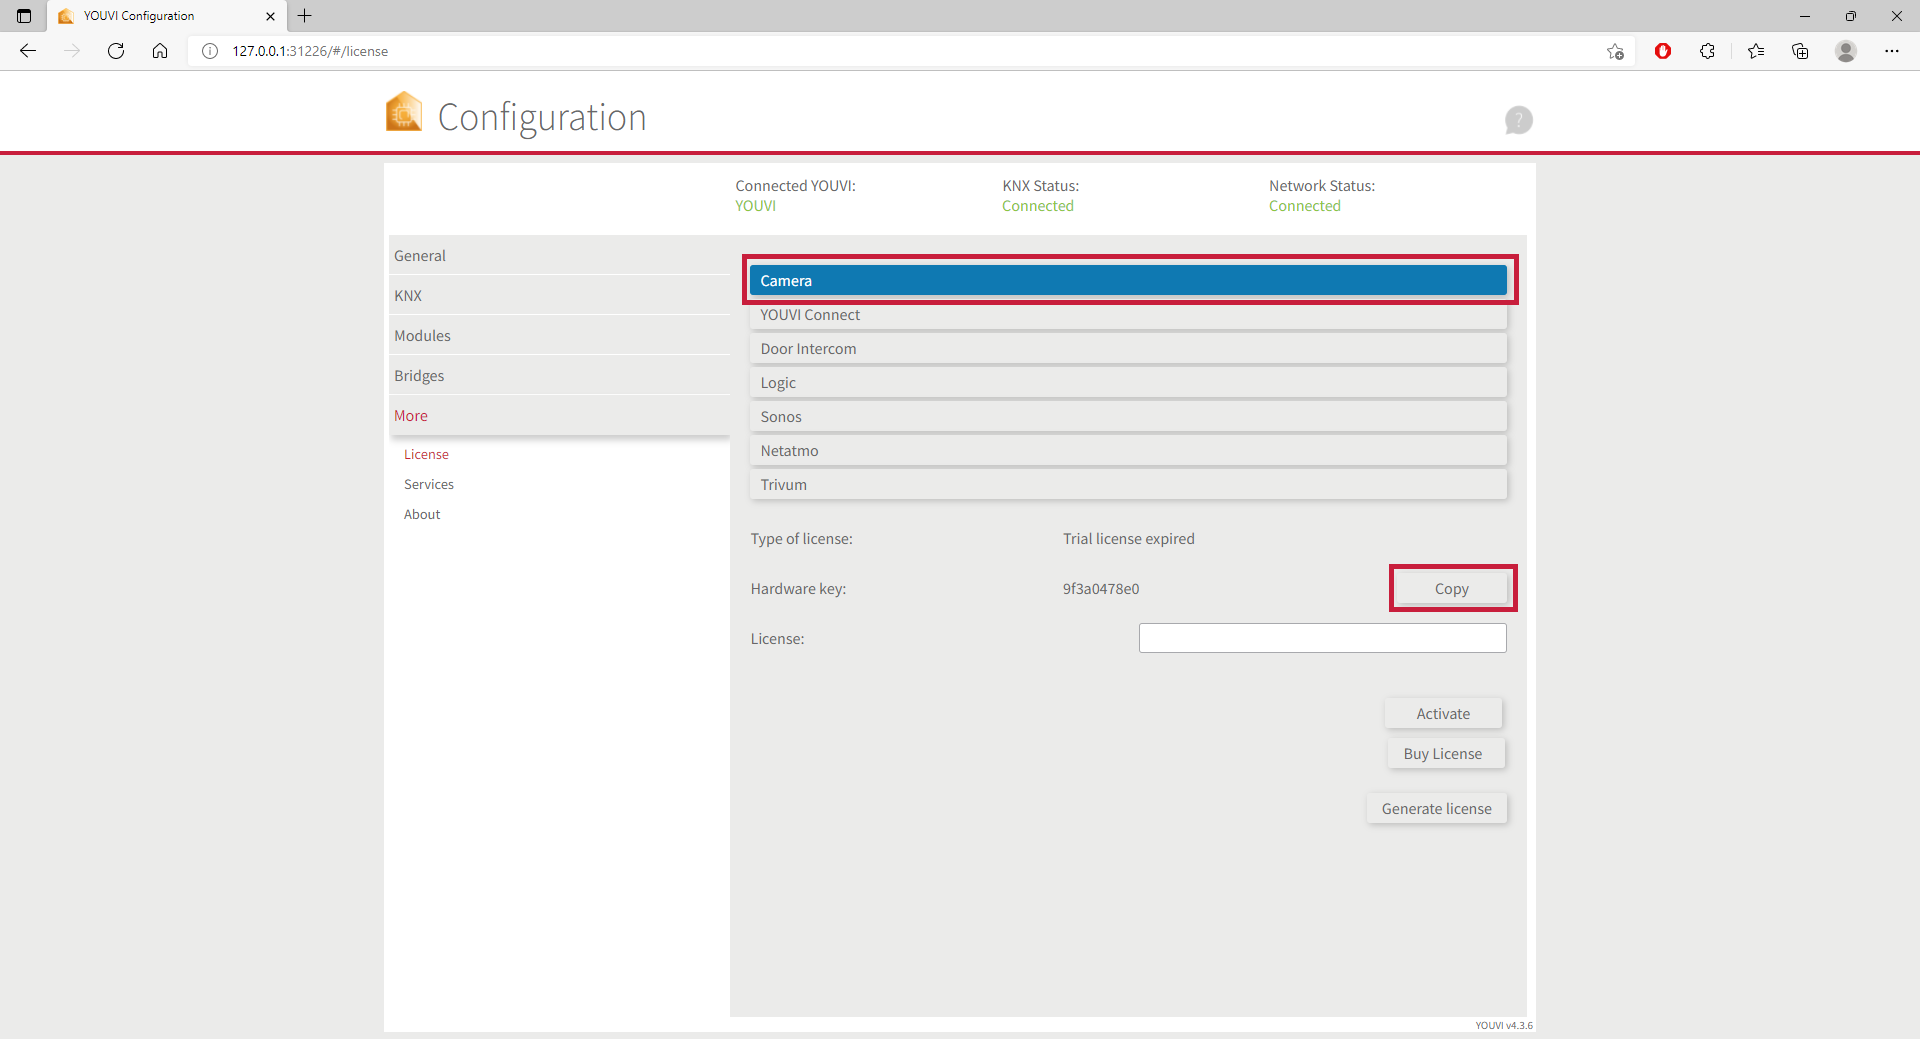Select the Camera license module

click(1128, 281)
